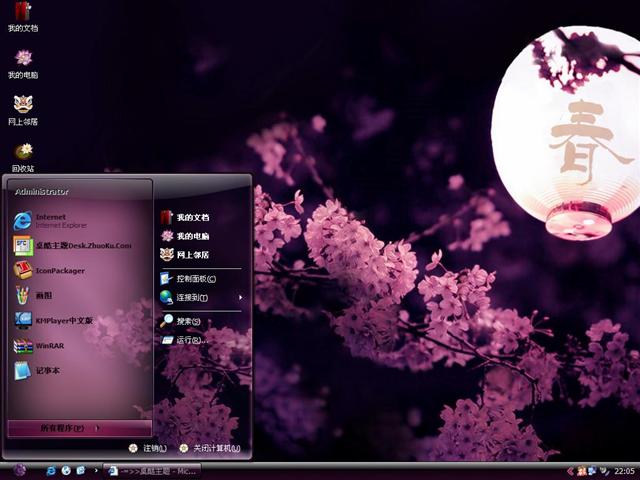Switch to the 桌酷主题 taskbar window
Image resolution: width=640 pixels, height=480 pixels.
[x=155, y=470]
